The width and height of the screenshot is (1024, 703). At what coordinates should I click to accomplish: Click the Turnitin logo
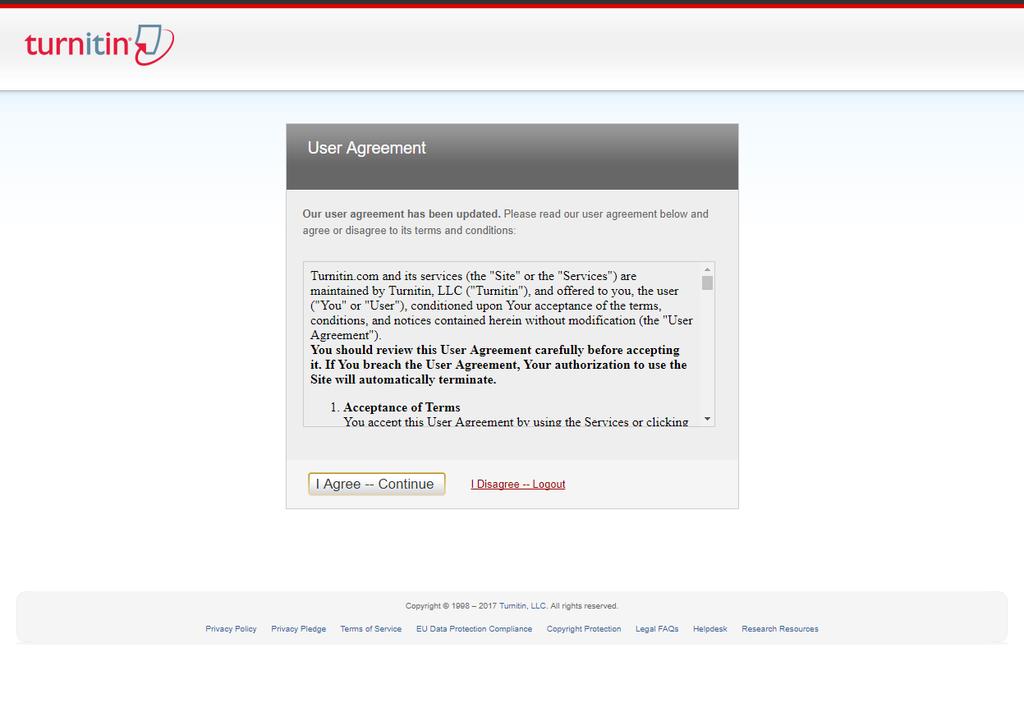[x=99, y=44]
